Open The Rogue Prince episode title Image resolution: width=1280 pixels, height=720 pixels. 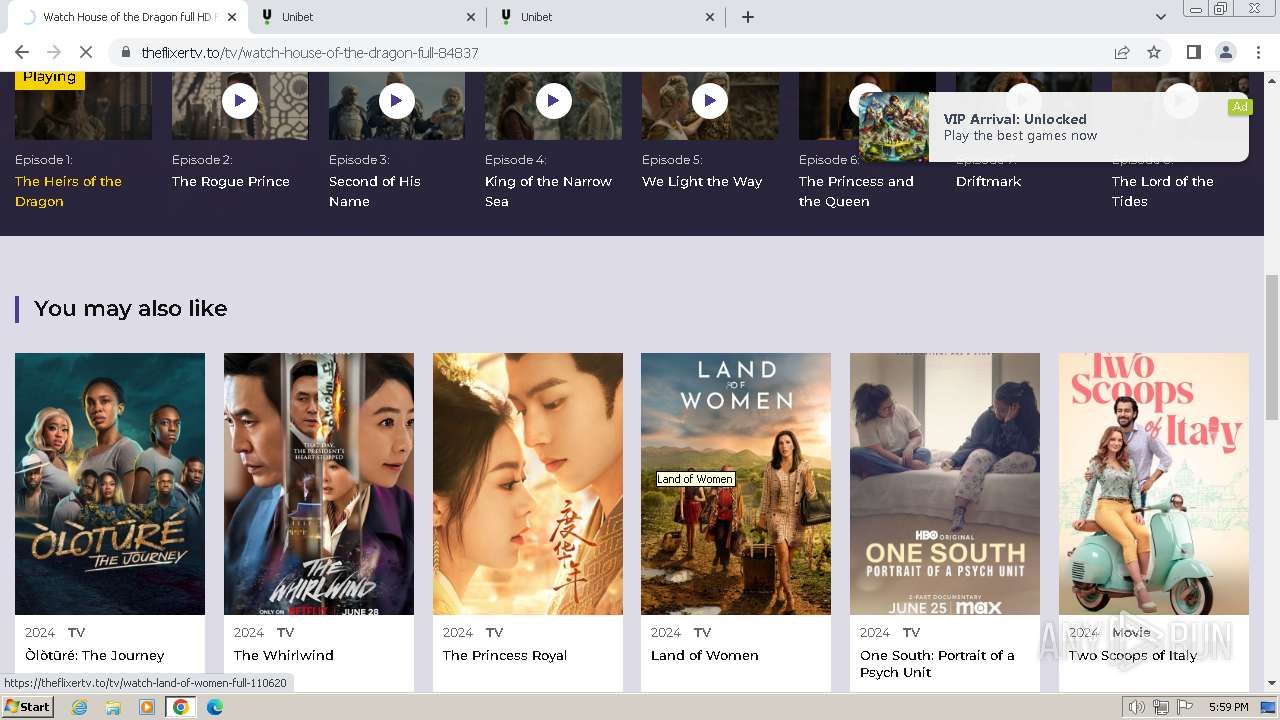coord(231,181)
